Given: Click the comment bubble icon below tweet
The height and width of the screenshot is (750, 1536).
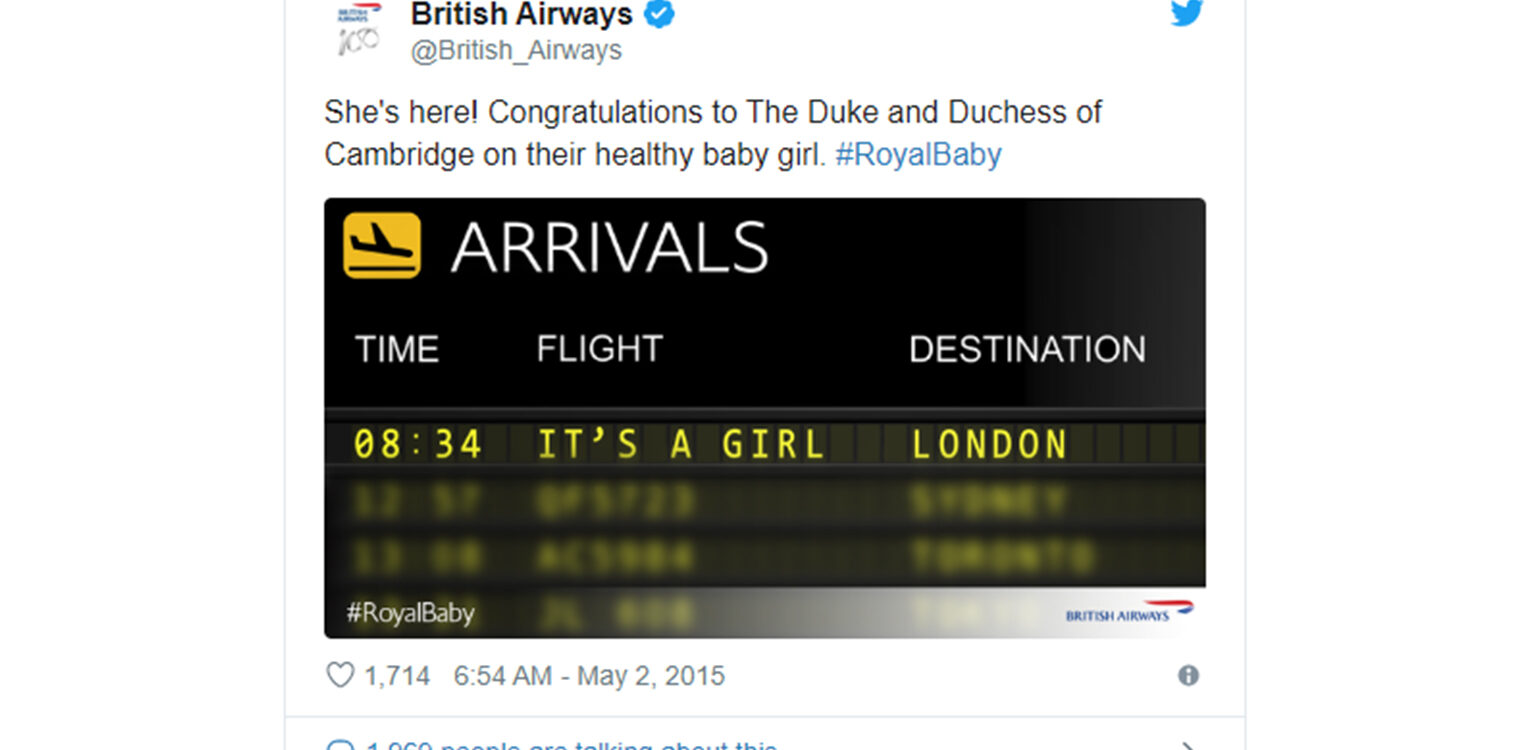Looking at the screenshot, I should pos(341,746).
